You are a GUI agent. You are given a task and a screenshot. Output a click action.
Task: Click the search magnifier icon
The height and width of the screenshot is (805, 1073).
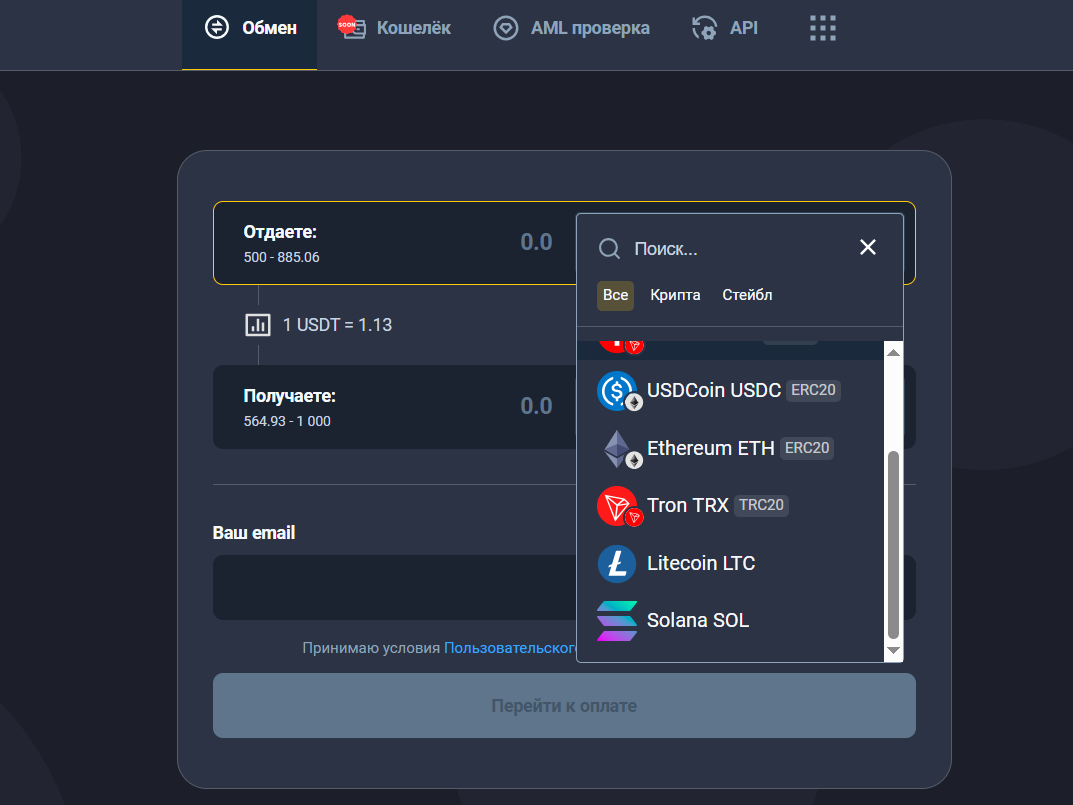point(609,248)
